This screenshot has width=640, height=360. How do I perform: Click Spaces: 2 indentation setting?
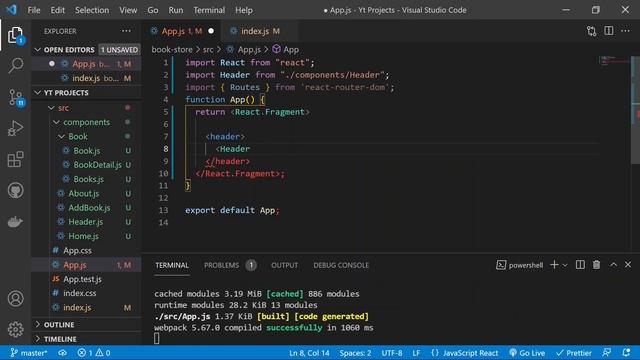(x=355, y=353)
